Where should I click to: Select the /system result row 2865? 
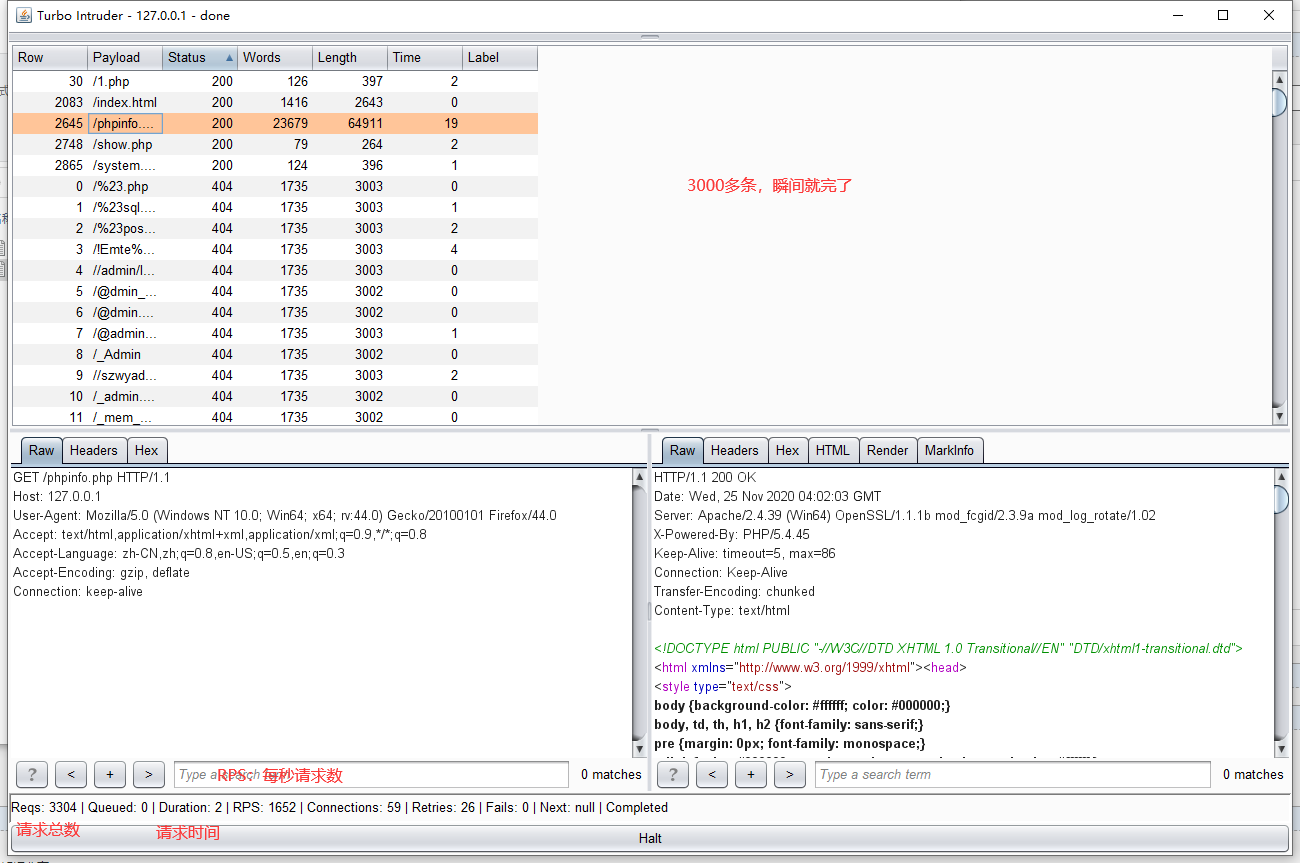[x=275, y=165]
